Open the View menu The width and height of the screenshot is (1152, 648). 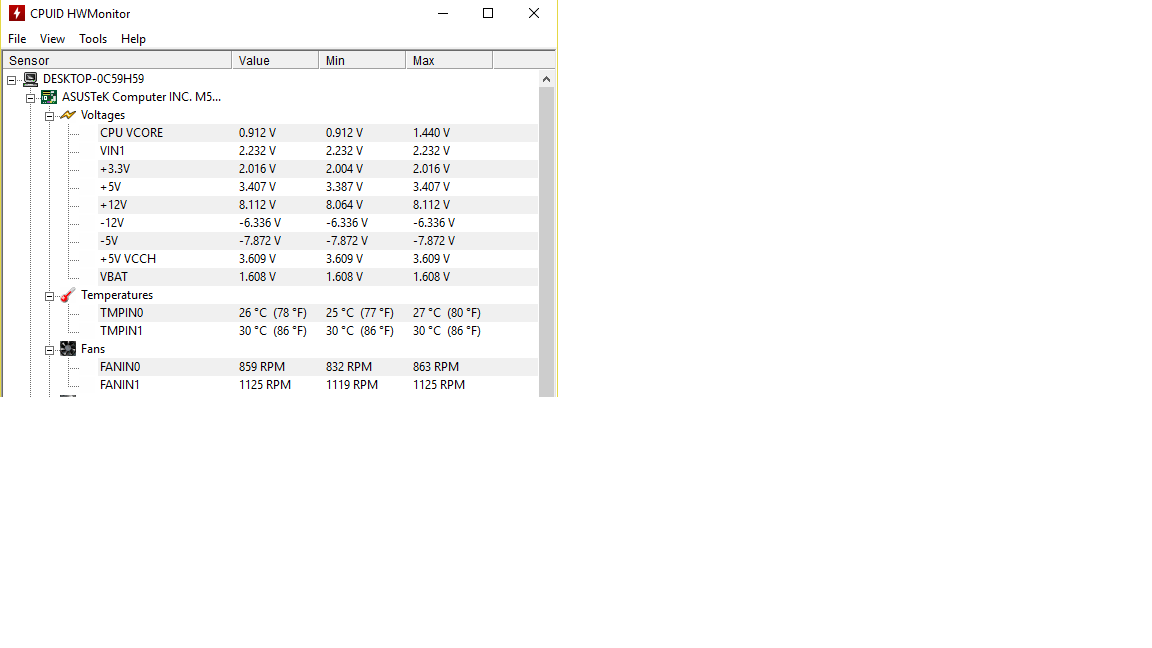52,39
